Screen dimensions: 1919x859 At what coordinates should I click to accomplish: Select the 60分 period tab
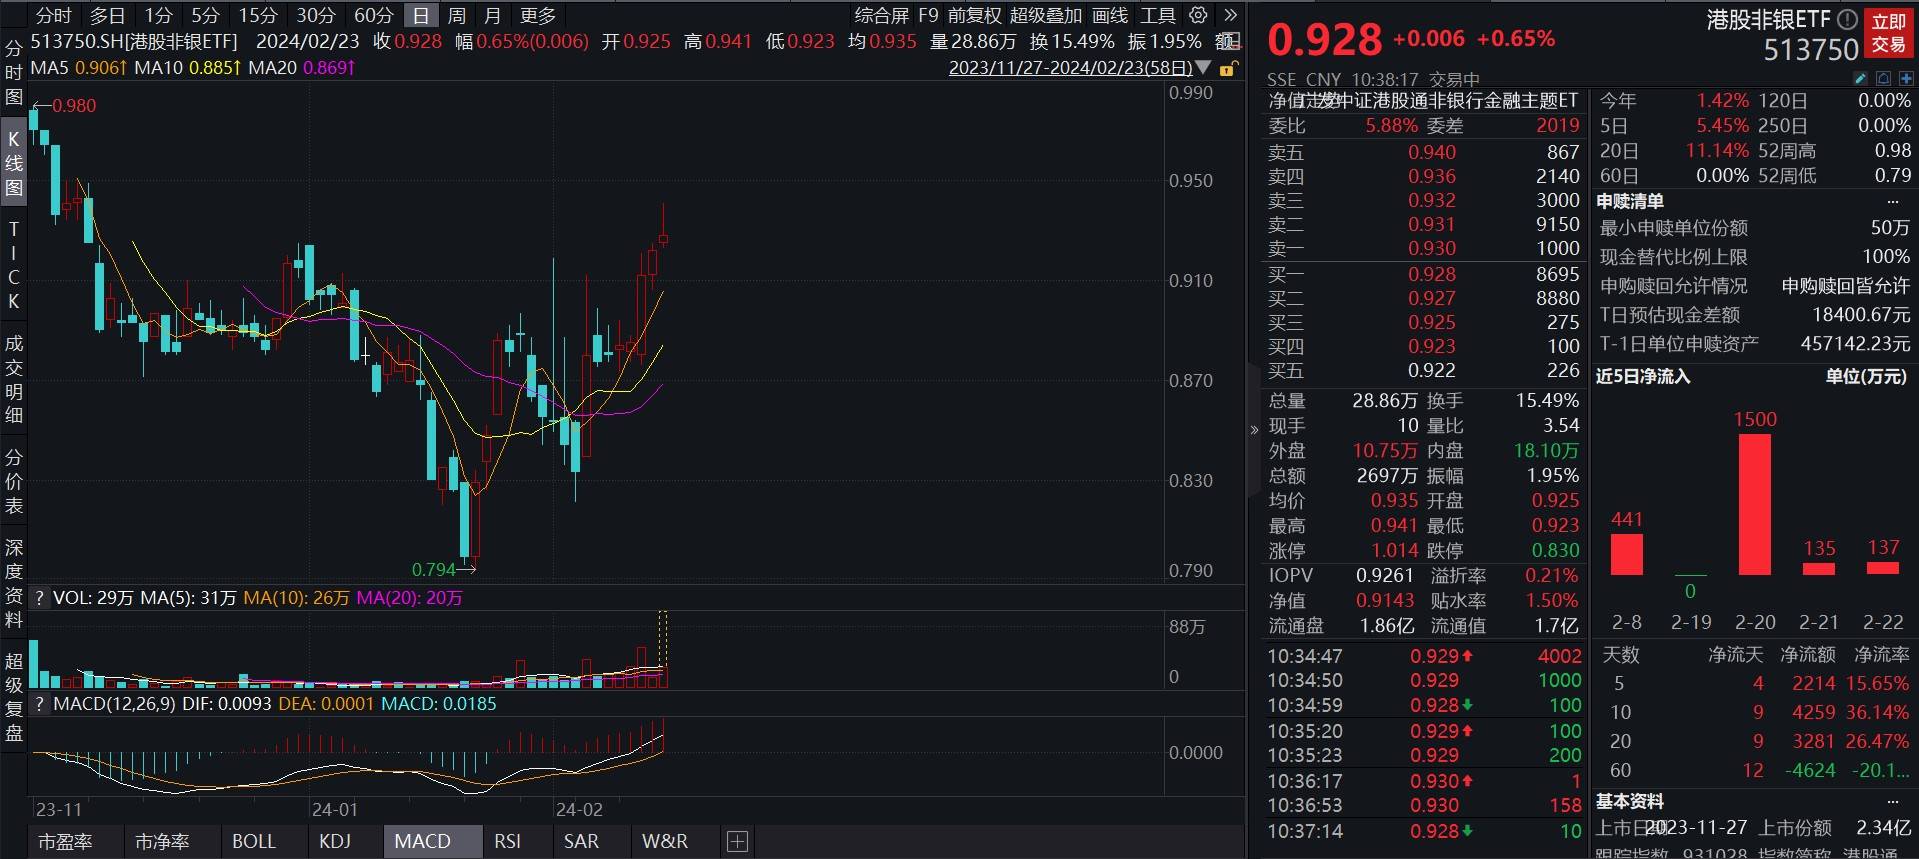click(x=373, y=16)
